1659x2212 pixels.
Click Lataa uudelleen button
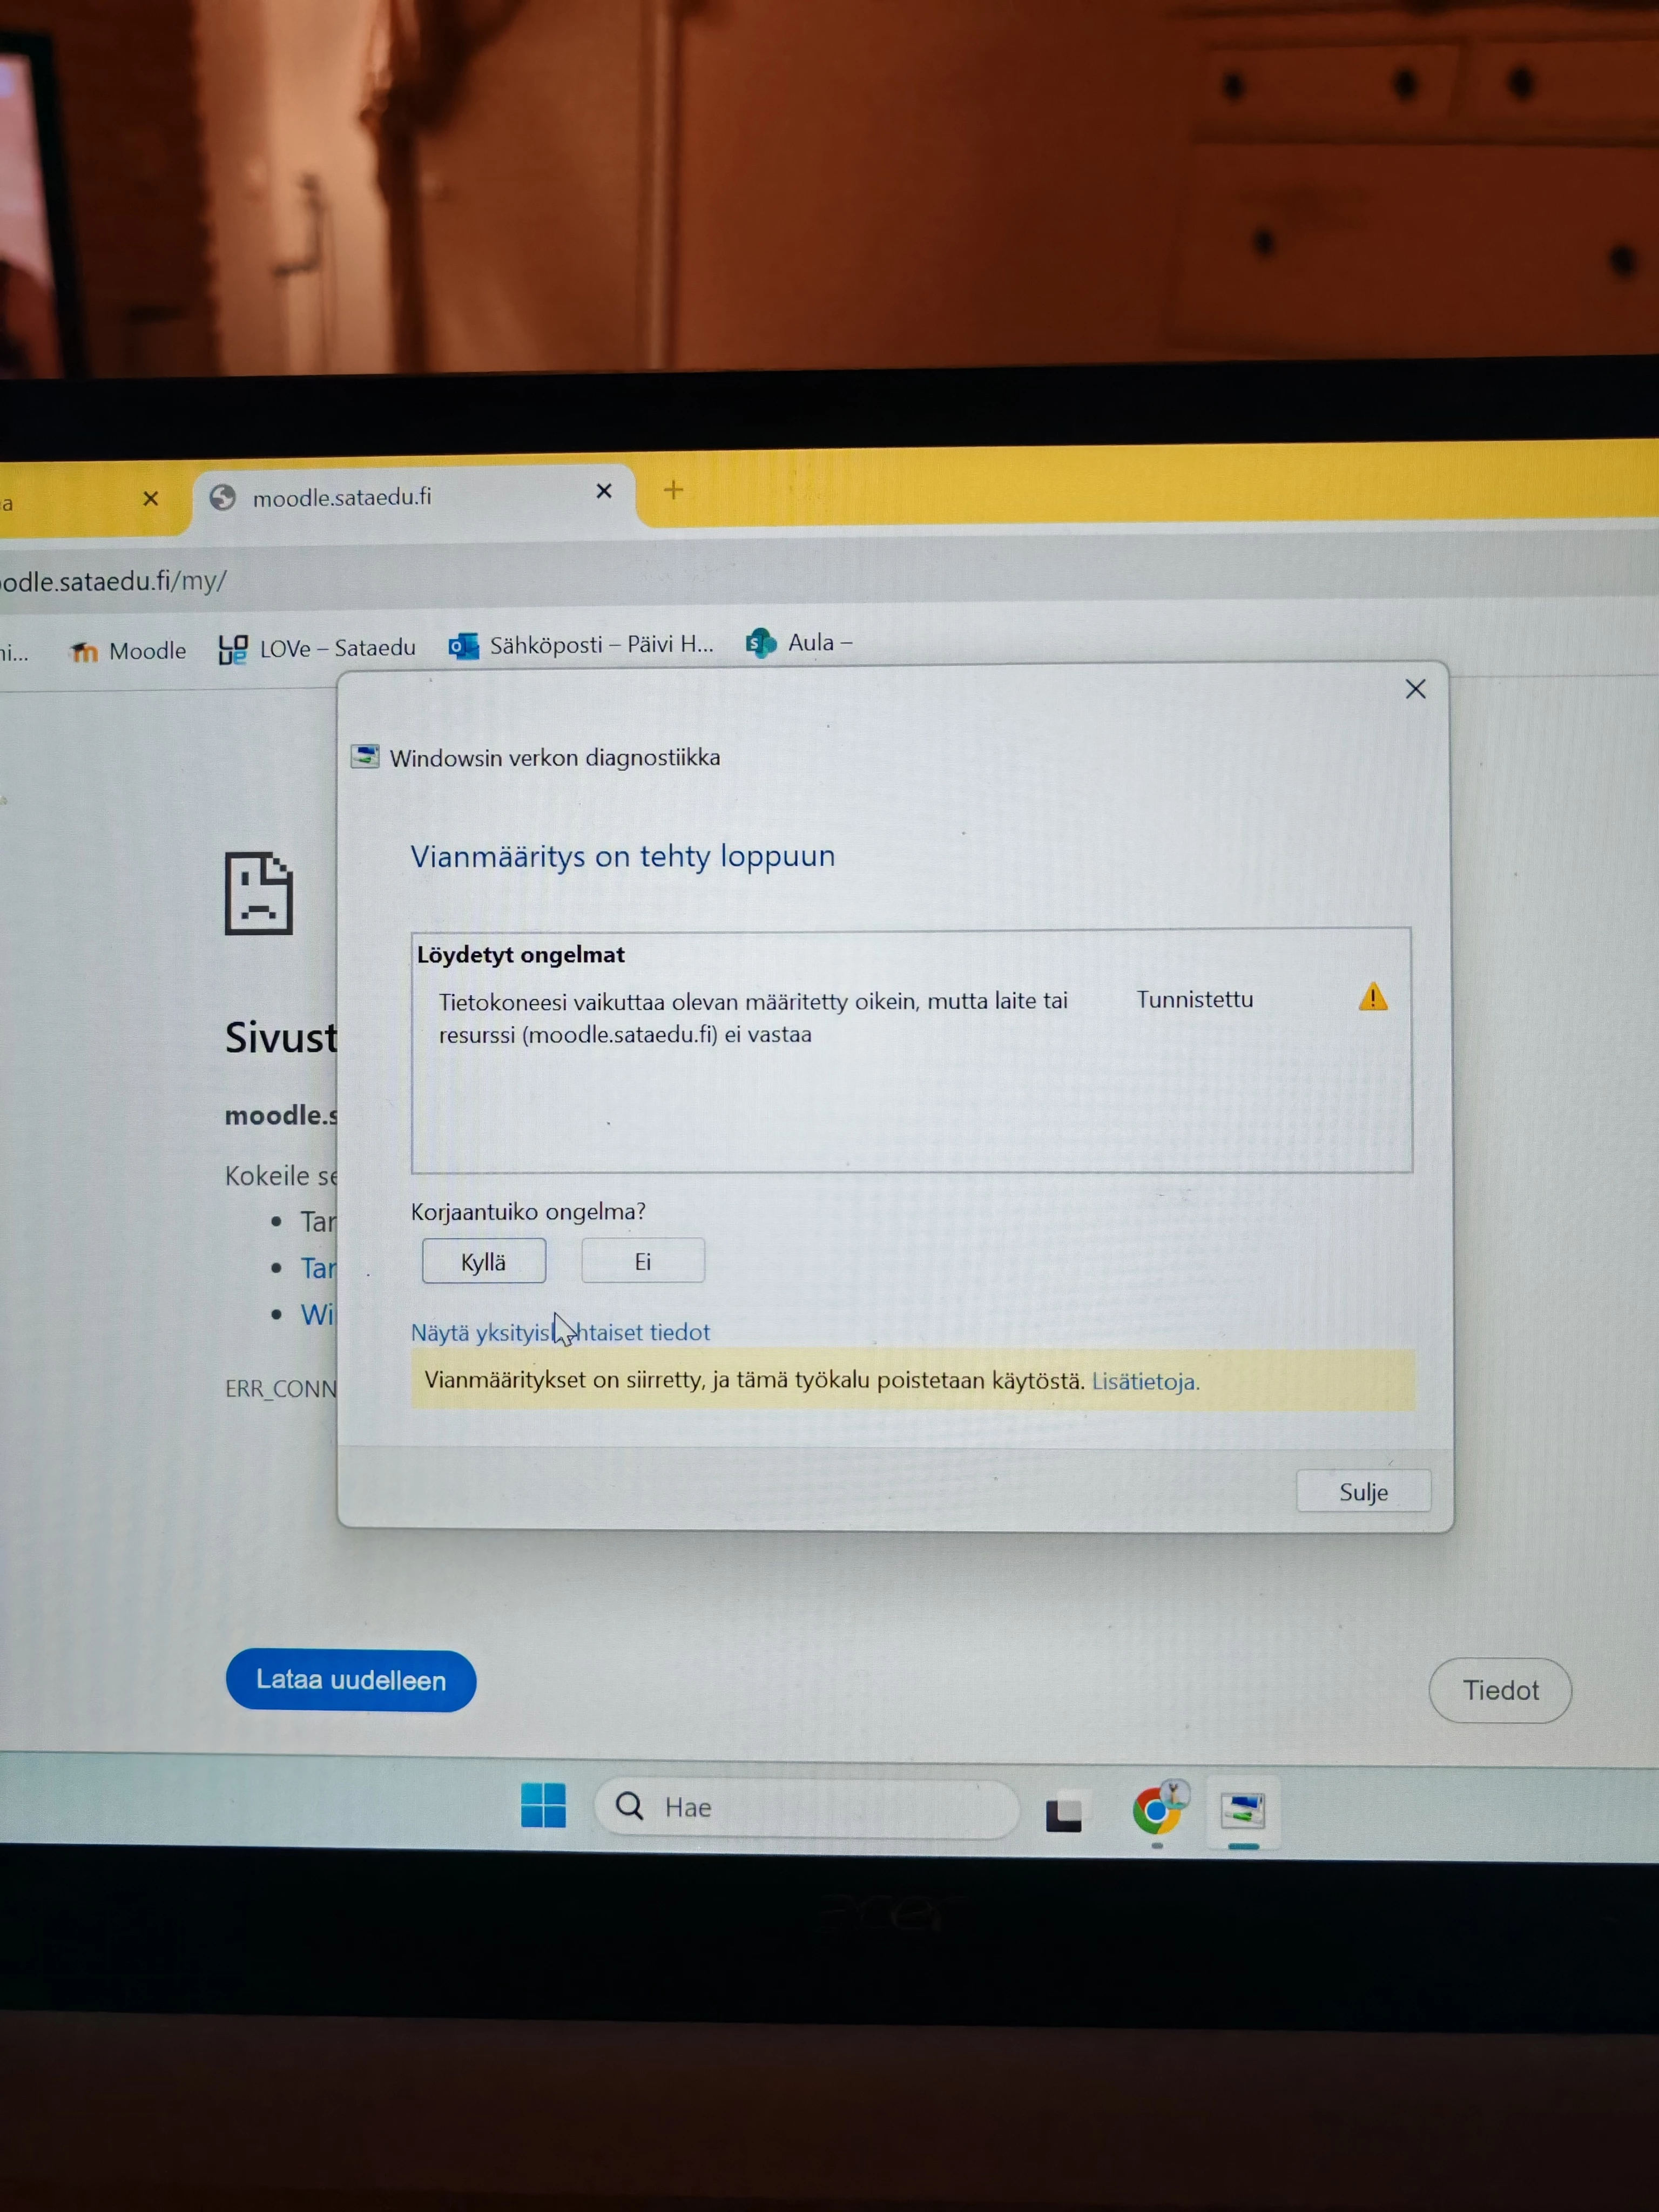pyautogui.click(x=351, y=1680)
